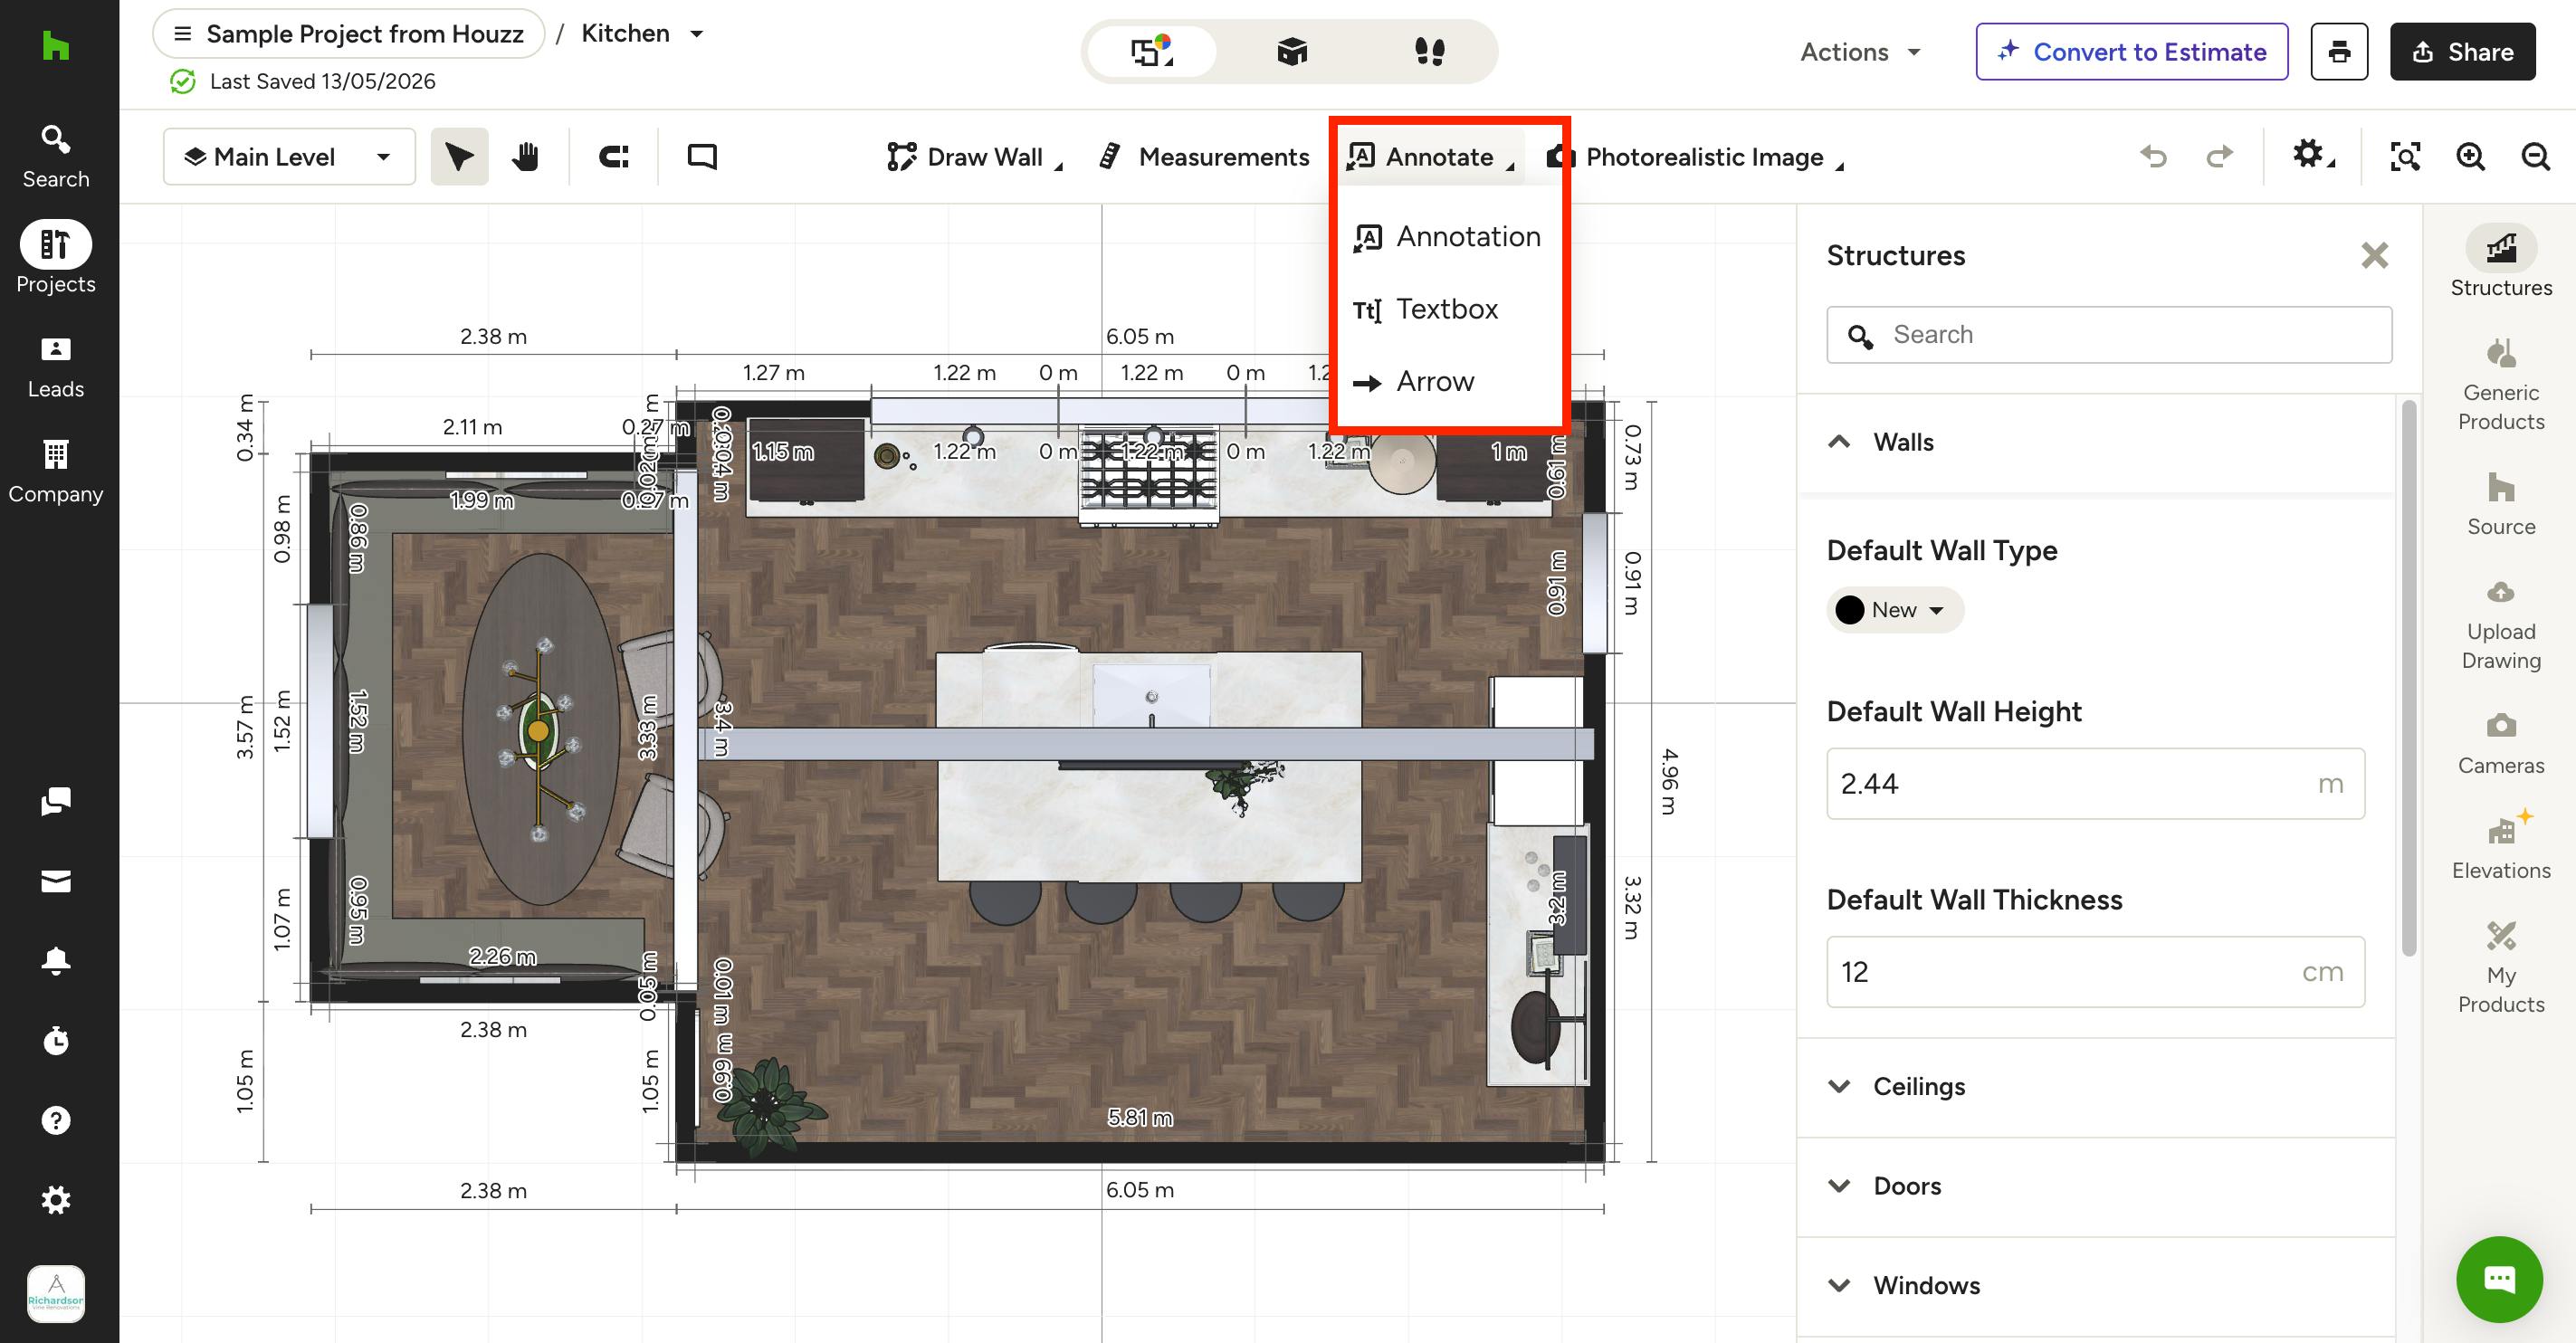Open Company in the left sidebar
This screenshot has height=1343, width=2576.
[x=56, y=472]
